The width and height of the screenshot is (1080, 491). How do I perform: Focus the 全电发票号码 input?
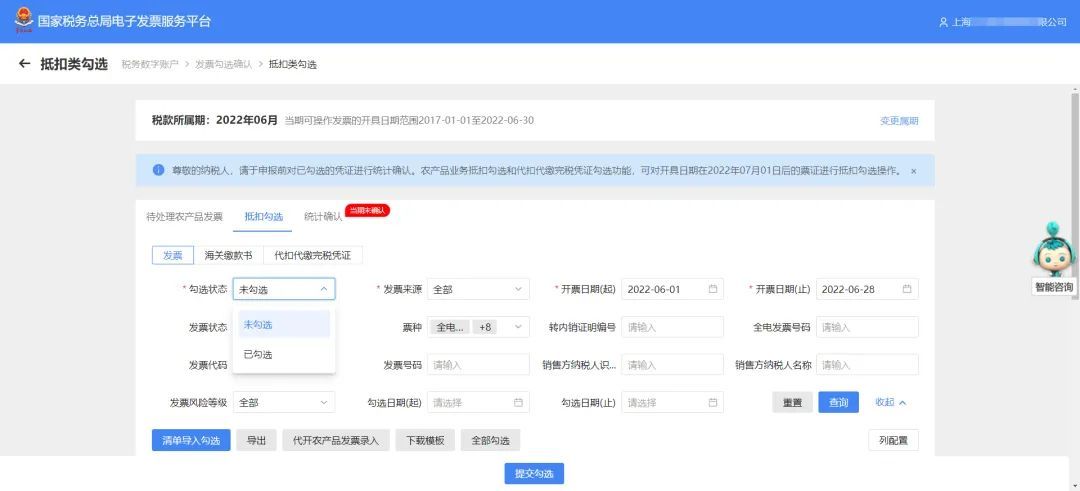pyautogui.click(x=867, y=327)
